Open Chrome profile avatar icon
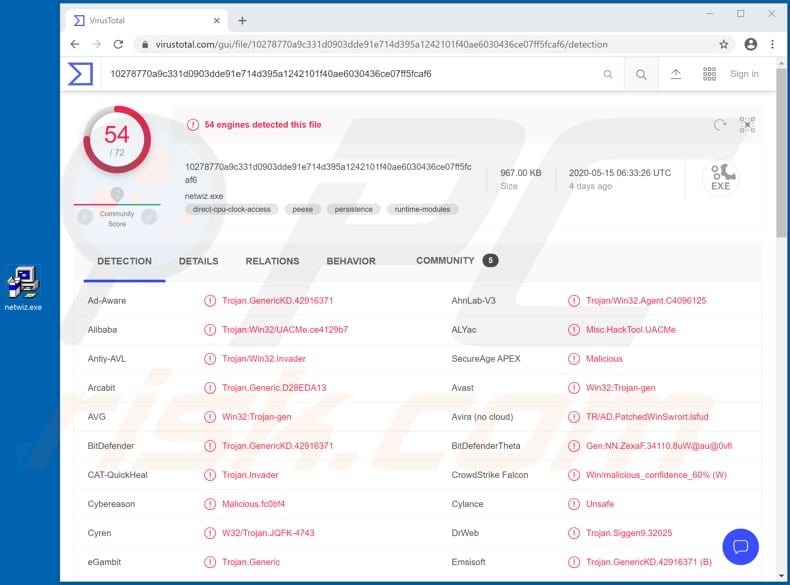The width and height of the screenshot is (790, 585). tap(751, 44)
